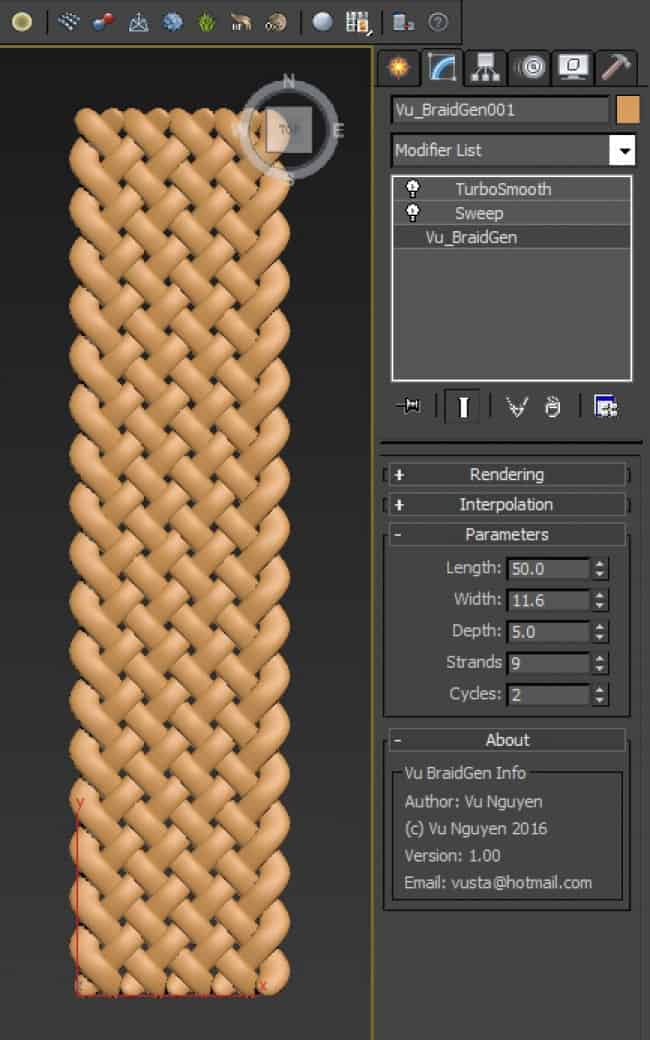Open the Display panel monitor icon
The height and width of the screenshot is (1040, 650).
[574, 67]
